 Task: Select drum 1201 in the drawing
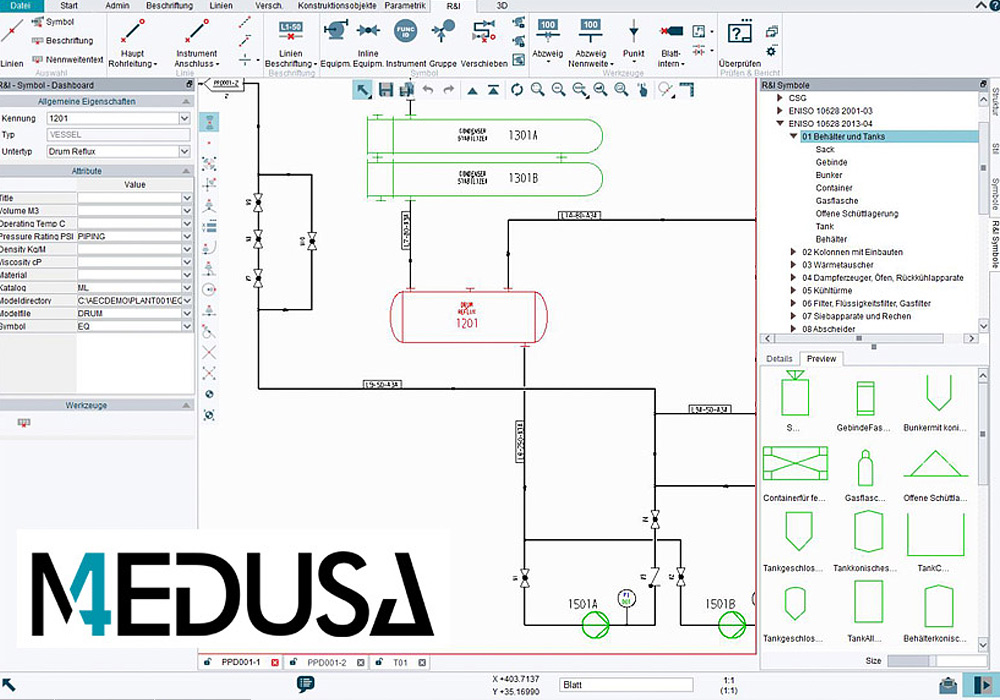click(x=468, y=317)
